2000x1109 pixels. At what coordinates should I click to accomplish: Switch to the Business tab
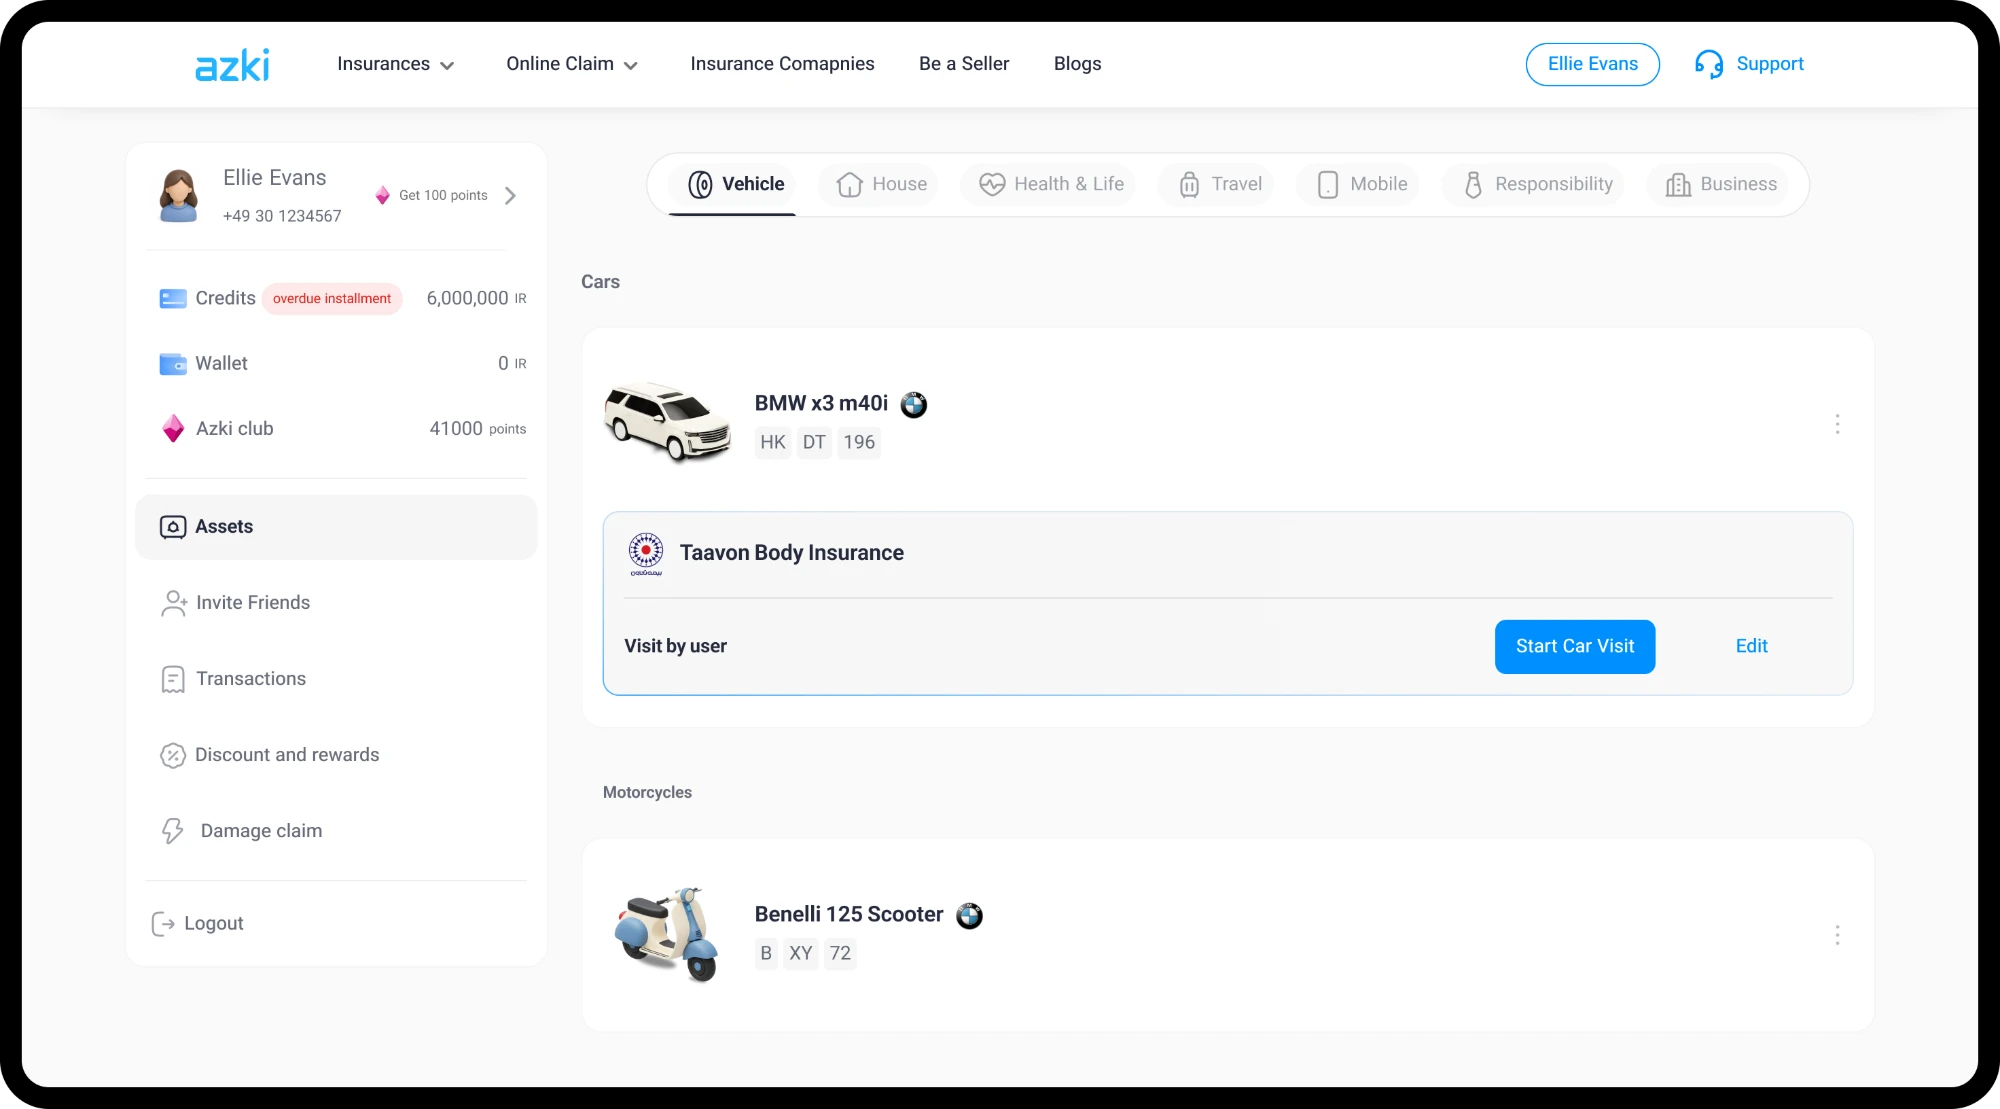click(x=1720, y=184)
